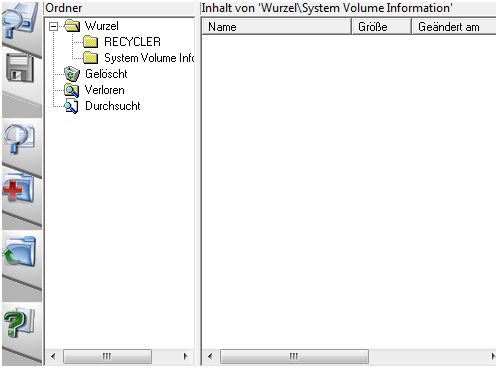This screenshot has height=368, width=498.
Task: Select the System Volume Information folder
Action: (149, 58)
